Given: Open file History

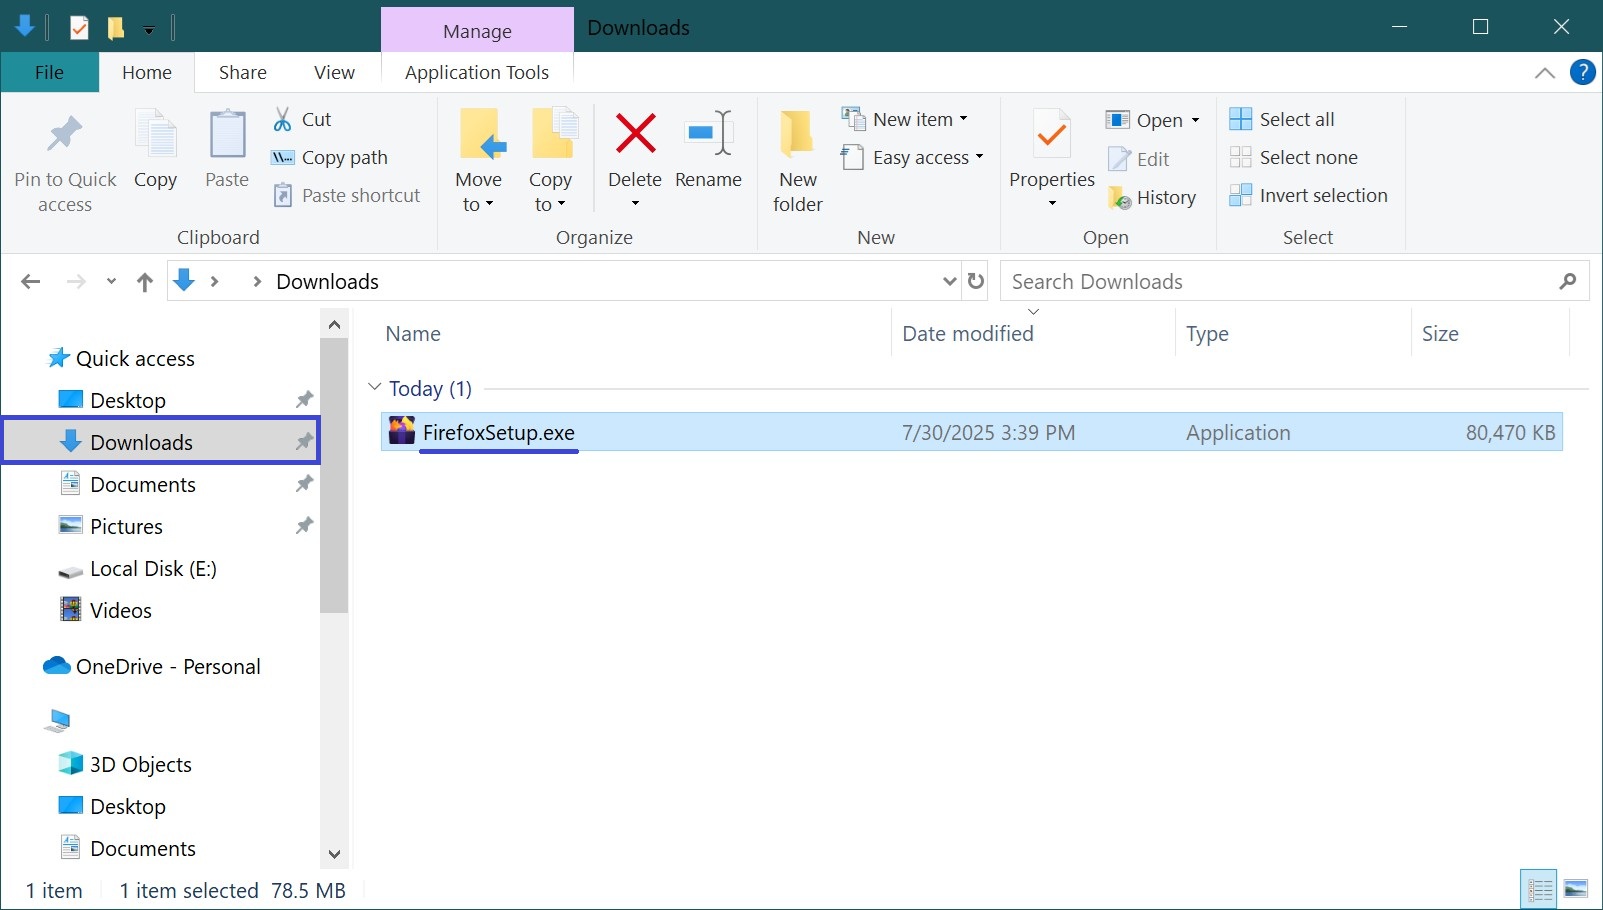Looking at the screenshot, I should (1152, 197).
